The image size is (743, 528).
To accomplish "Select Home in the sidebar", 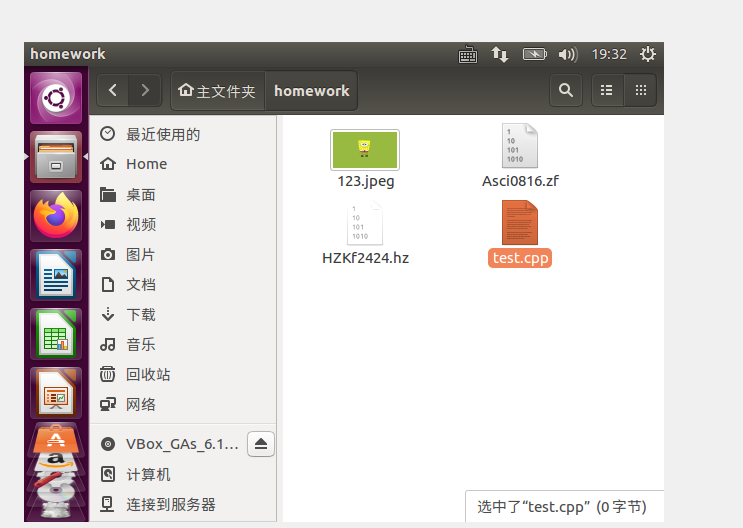I will 183,164.
